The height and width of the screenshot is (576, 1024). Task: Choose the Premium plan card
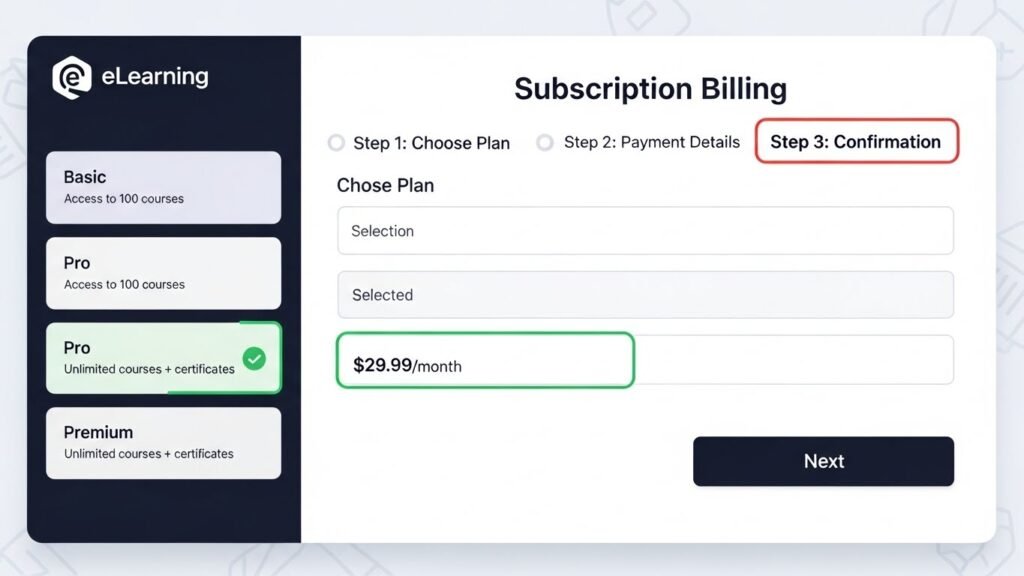163,441
